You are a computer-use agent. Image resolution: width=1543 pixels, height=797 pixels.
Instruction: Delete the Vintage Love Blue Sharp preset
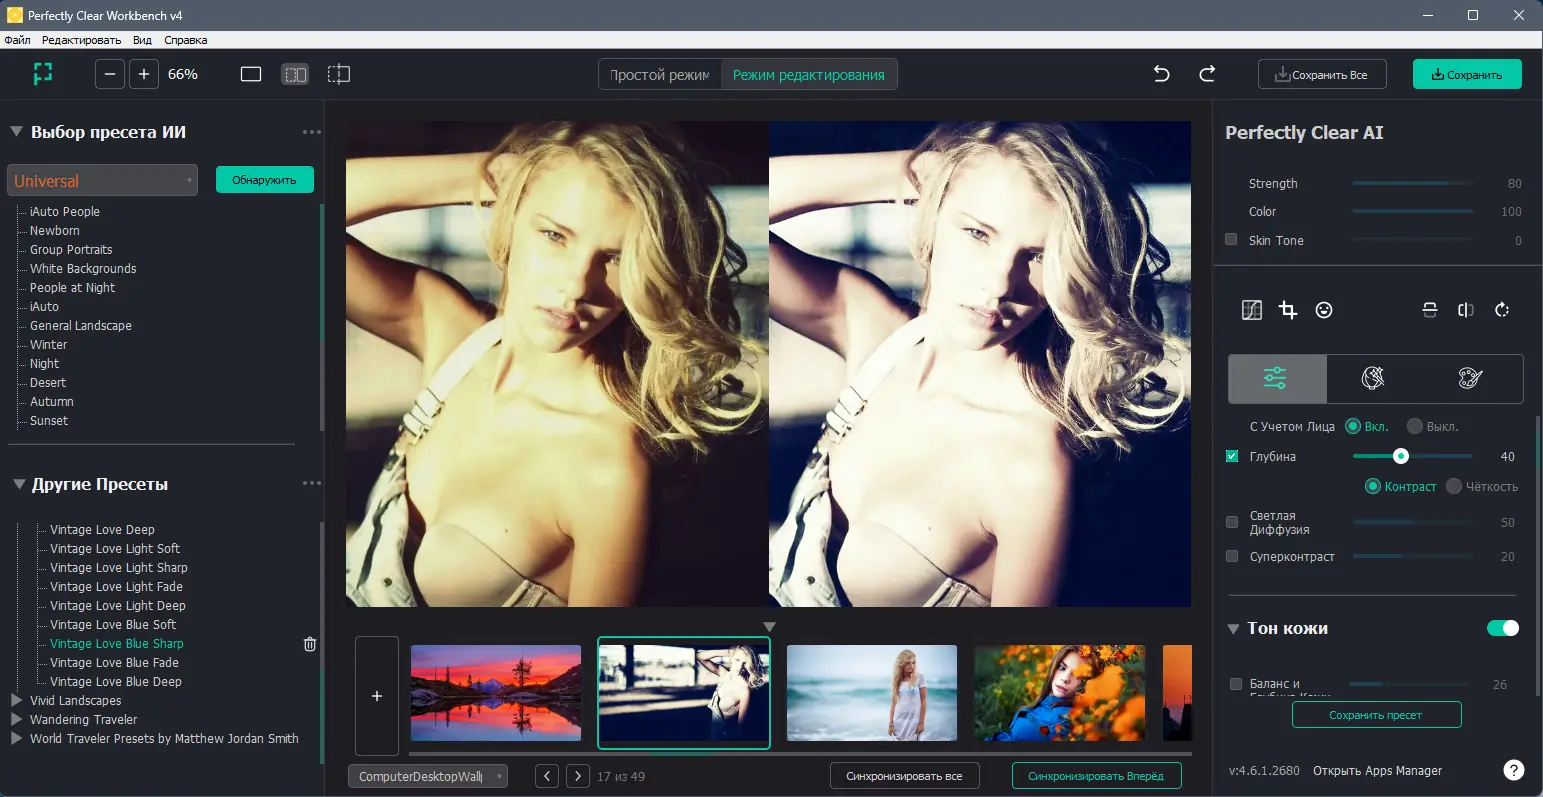pos(310,644)
